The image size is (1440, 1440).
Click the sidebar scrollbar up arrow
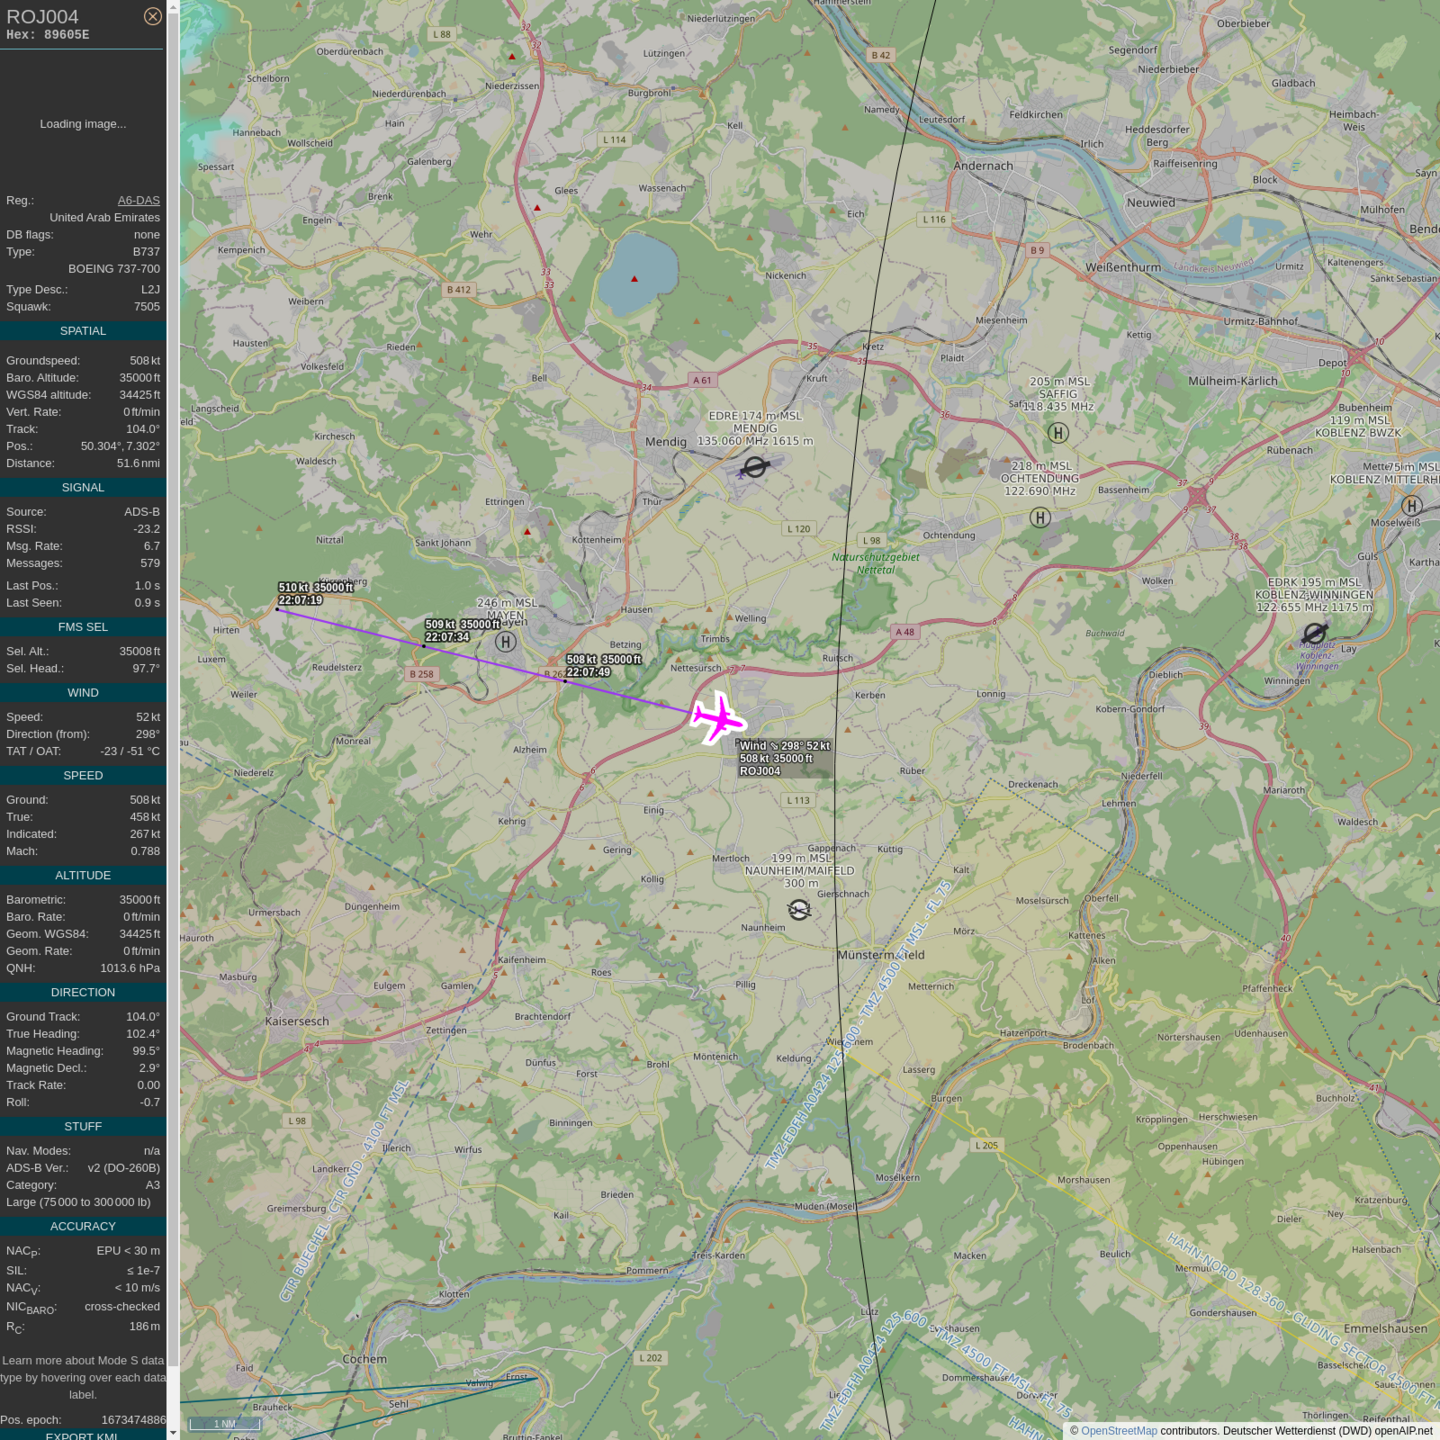point(173,7)
